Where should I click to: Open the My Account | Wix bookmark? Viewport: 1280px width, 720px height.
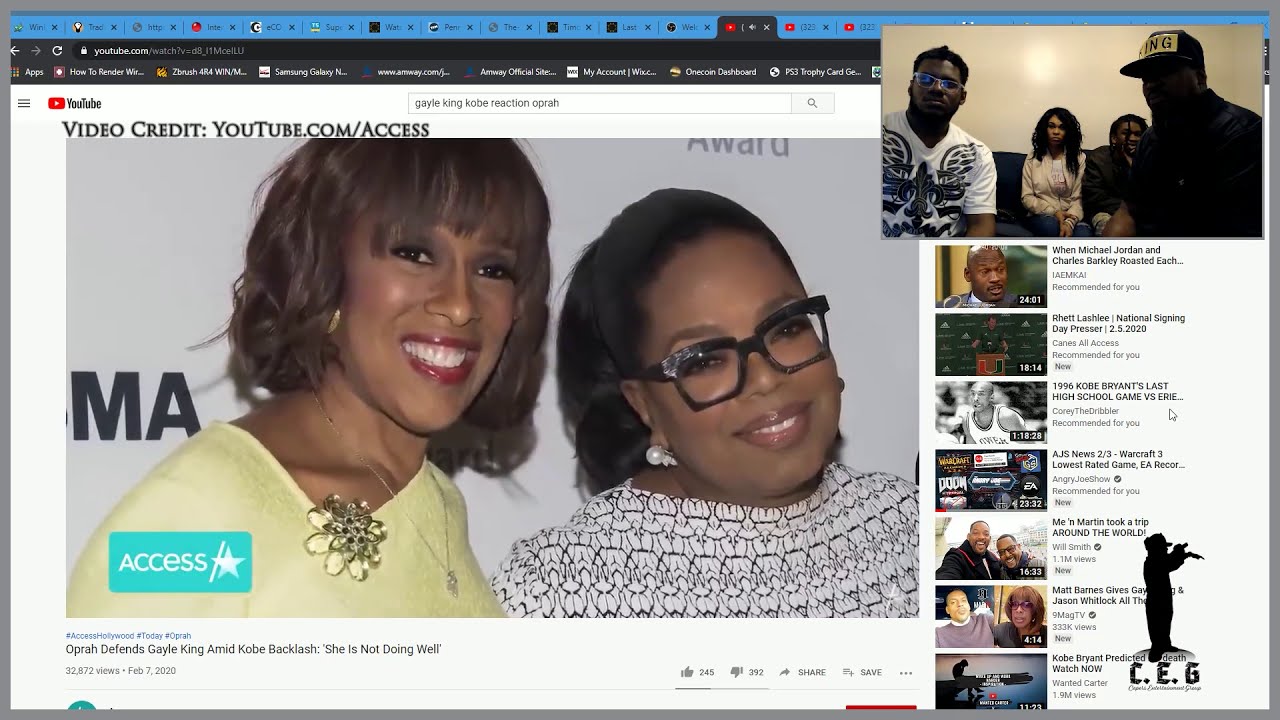pyautogui.click(x=612, y=72)
